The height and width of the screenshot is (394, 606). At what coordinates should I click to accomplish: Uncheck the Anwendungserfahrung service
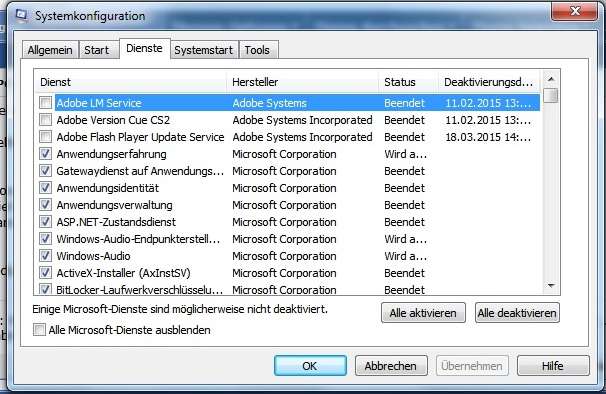(46, 154)
